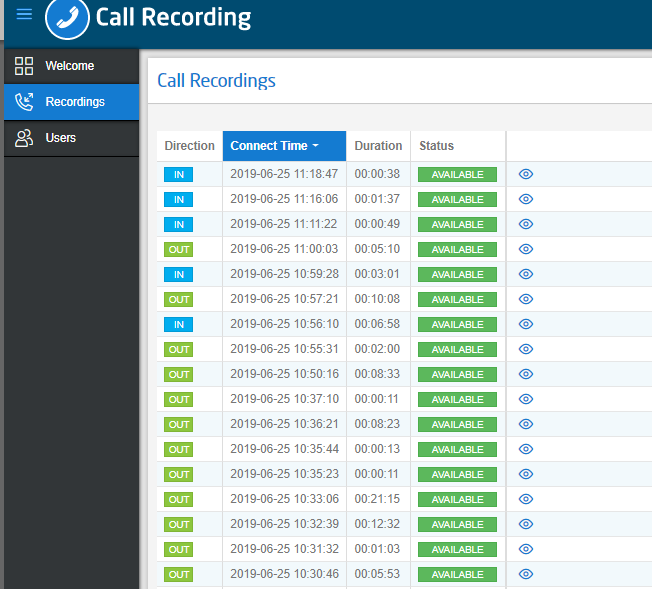Click the Direction column header
This screenshot has height=589, width=652.
(190, 146)
